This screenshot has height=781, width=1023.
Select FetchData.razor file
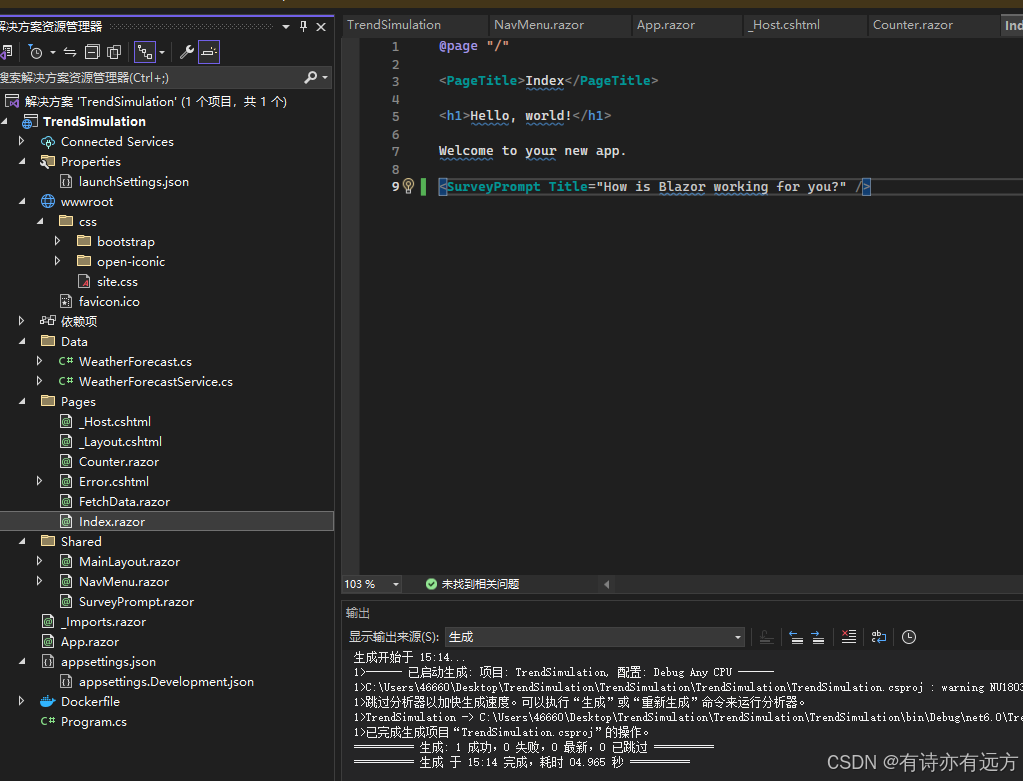125,501
